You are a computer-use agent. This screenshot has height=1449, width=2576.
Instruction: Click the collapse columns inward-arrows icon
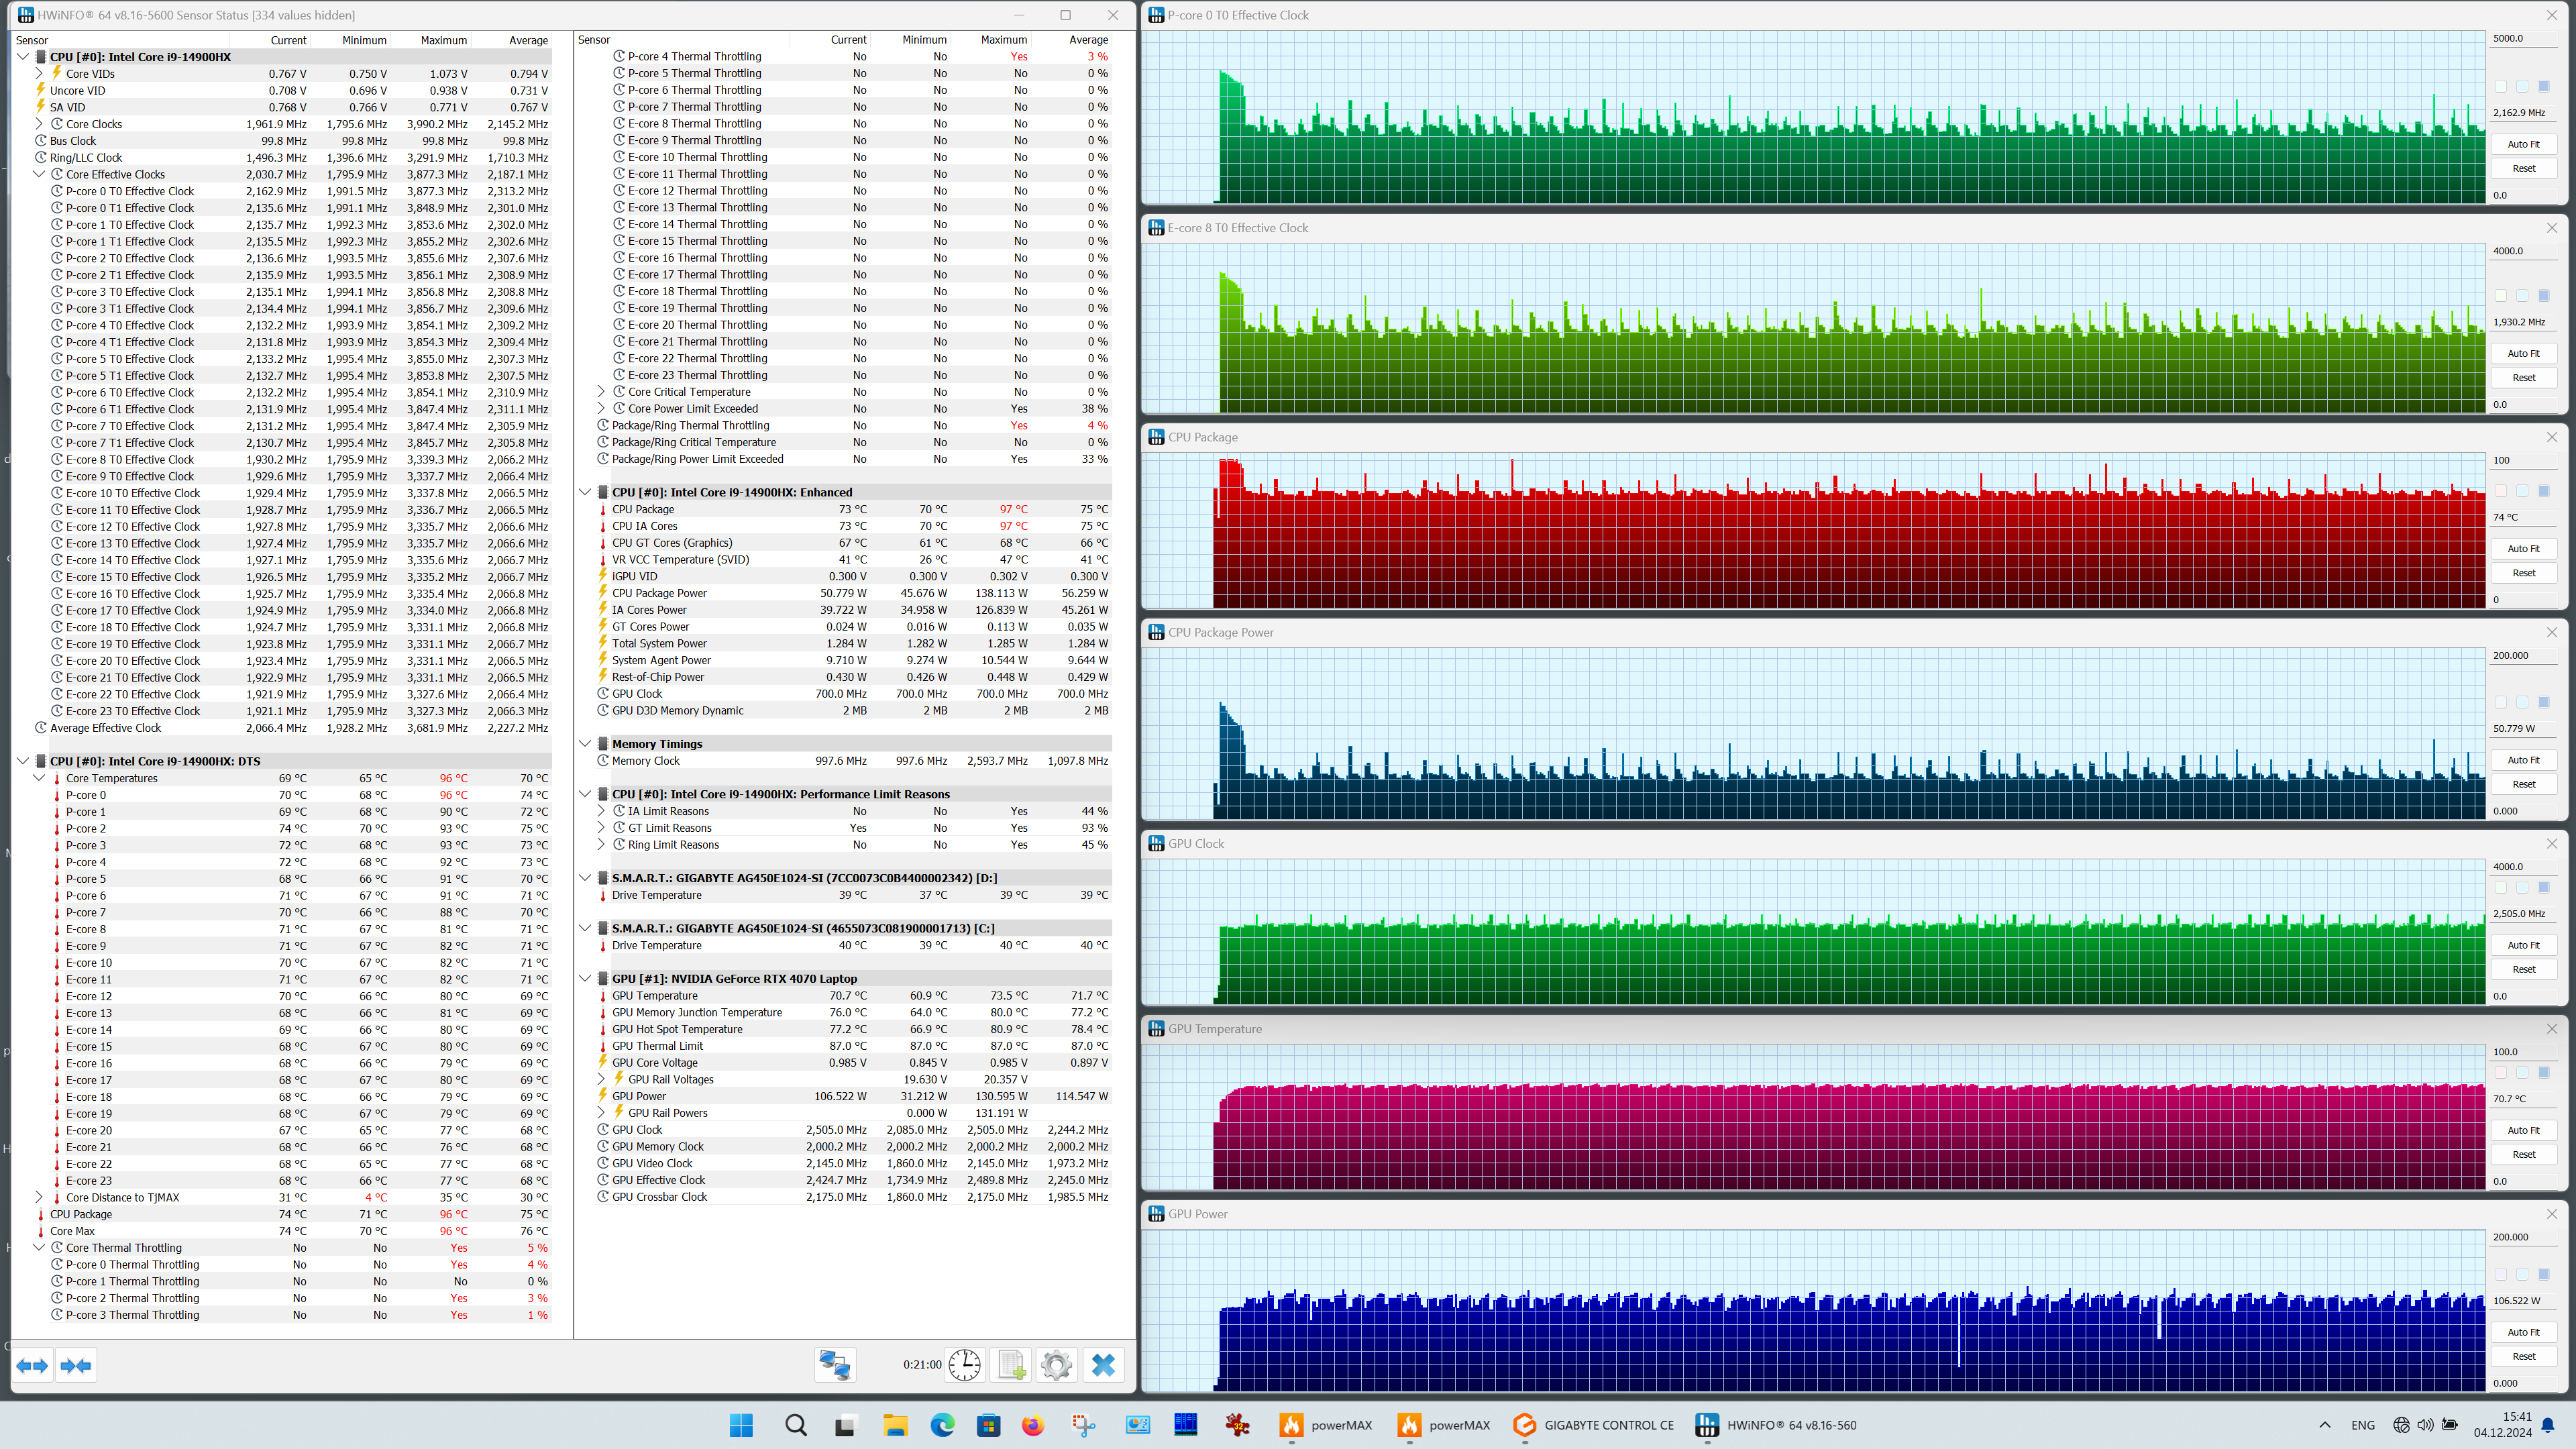click(x=76, y=1365)
